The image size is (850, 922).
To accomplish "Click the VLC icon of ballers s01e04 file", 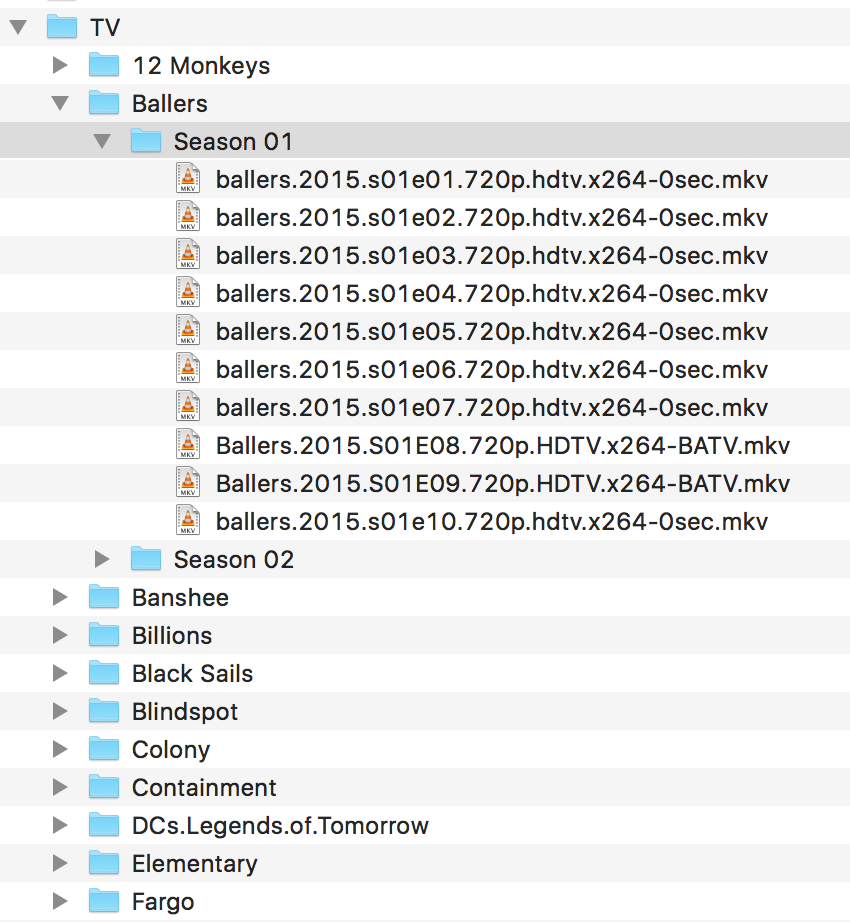I will coord(187,294).
